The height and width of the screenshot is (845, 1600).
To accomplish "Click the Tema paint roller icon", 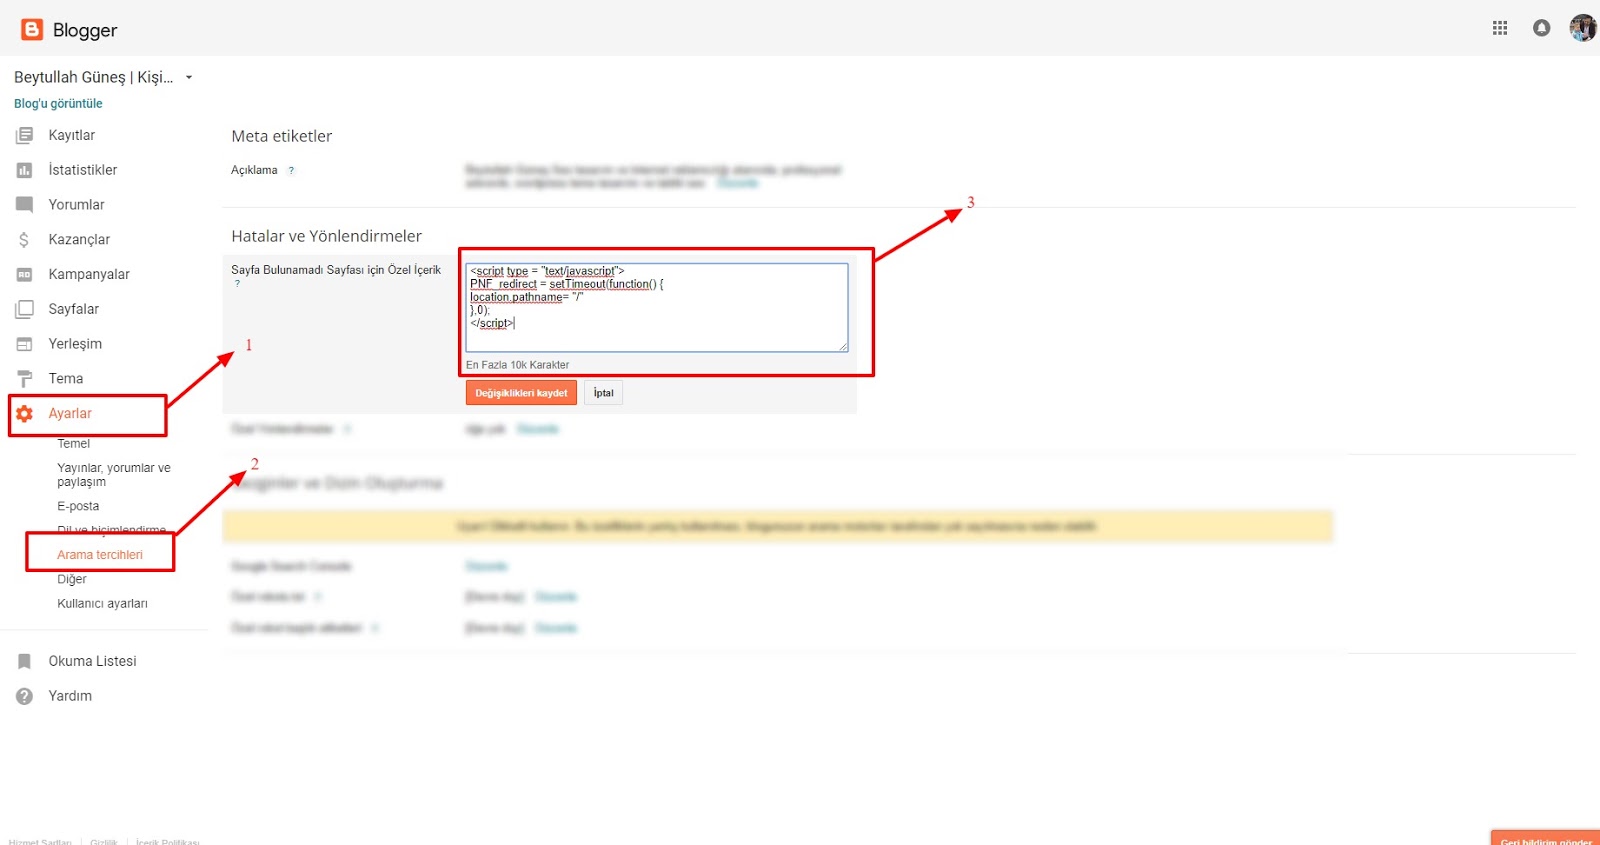I will click(x=24, y=379).
